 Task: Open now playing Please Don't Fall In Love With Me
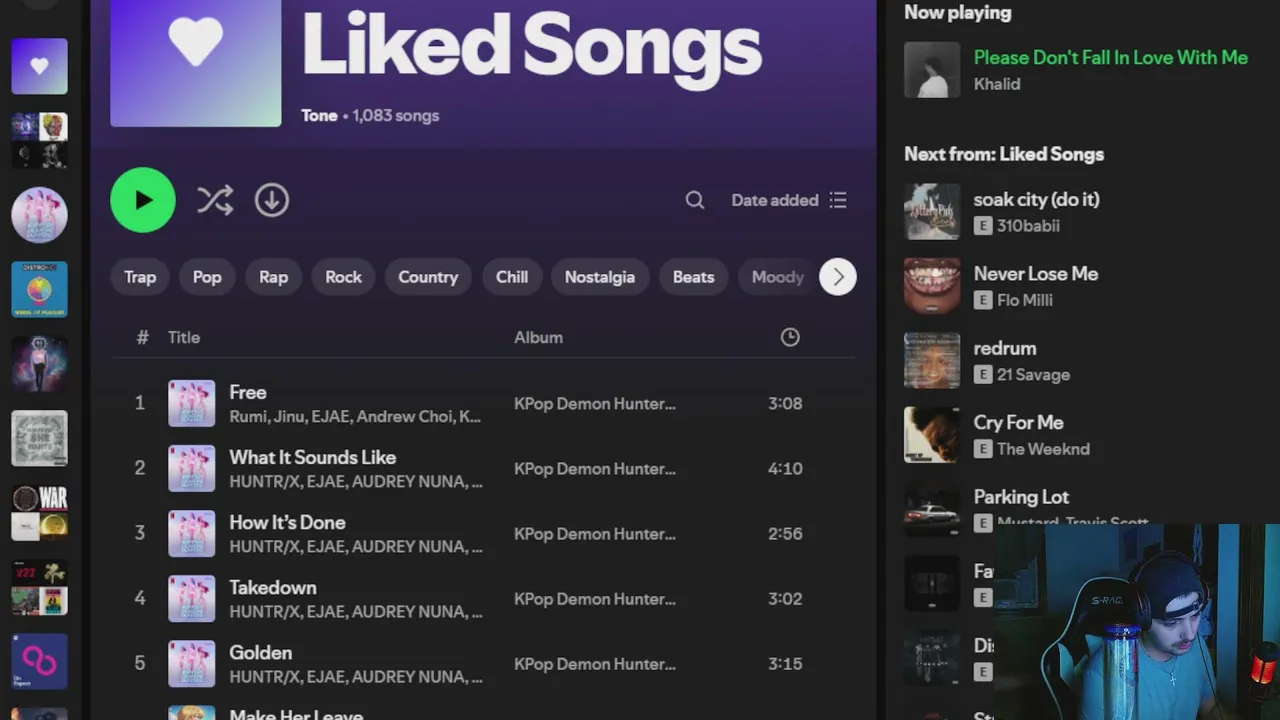click(1110, 57)
